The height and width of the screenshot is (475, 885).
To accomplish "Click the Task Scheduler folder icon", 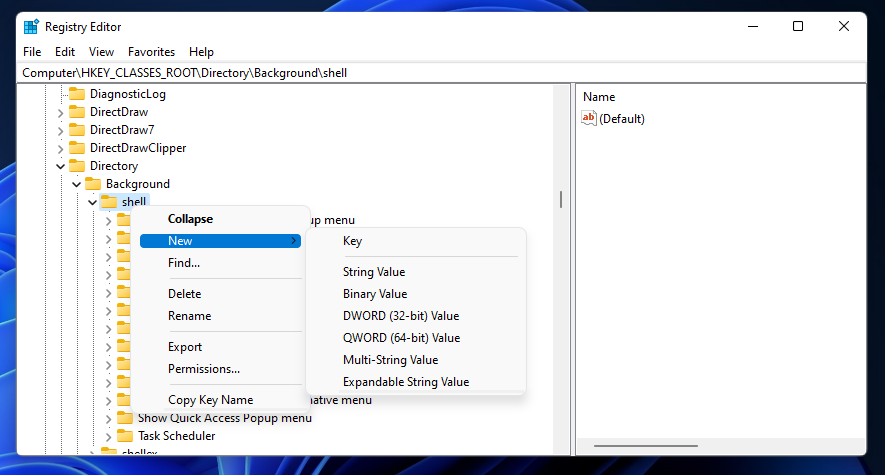I will [x=125, y=436].
